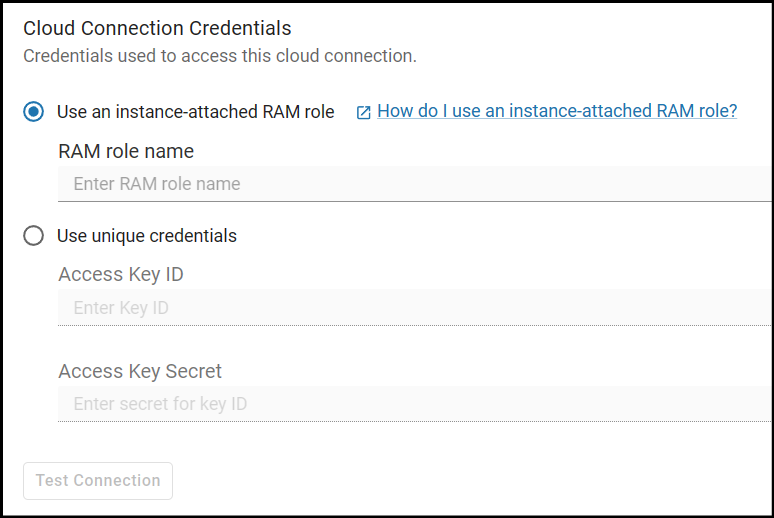The image size is (774, 518).
Task: Click the 'Enter RAM role name' placeholder text
Action: click(x=157, y=184)
